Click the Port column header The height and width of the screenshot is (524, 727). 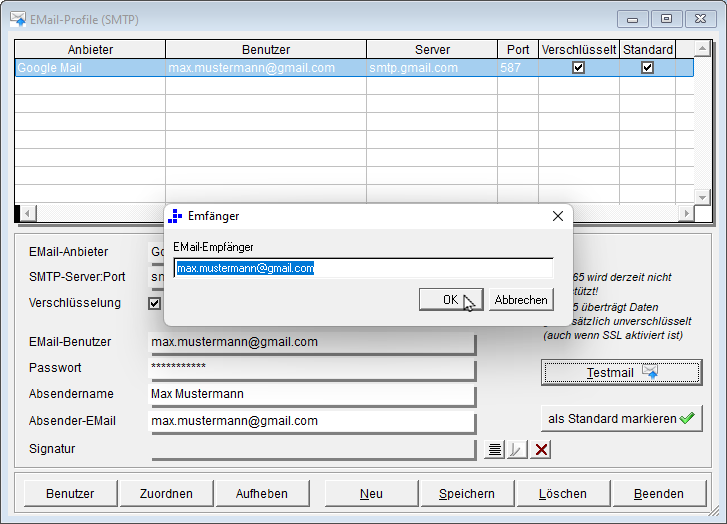click(518, 49)
